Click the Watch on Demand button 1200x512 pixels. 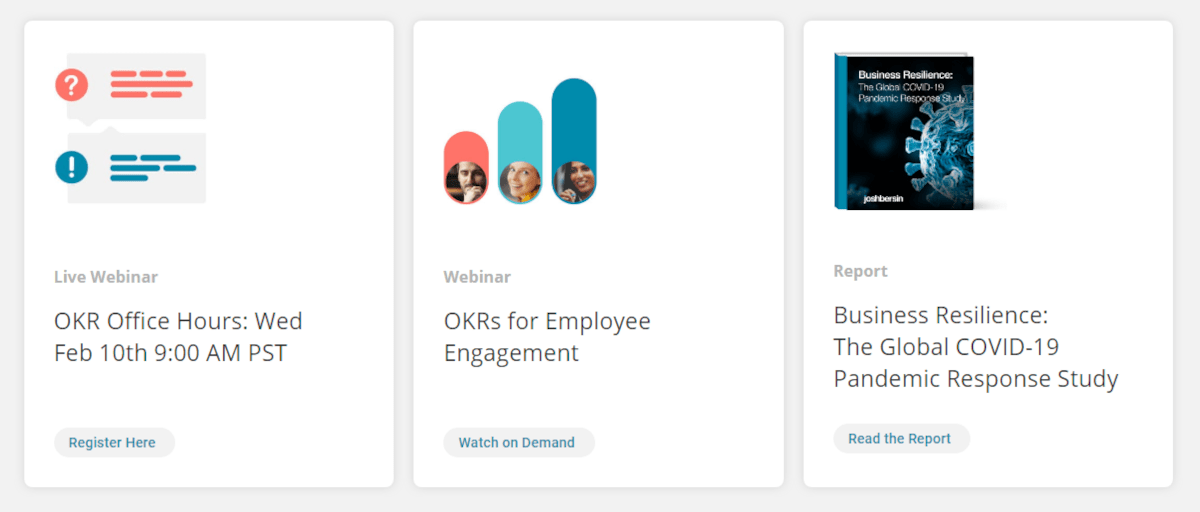pos(519,442)
